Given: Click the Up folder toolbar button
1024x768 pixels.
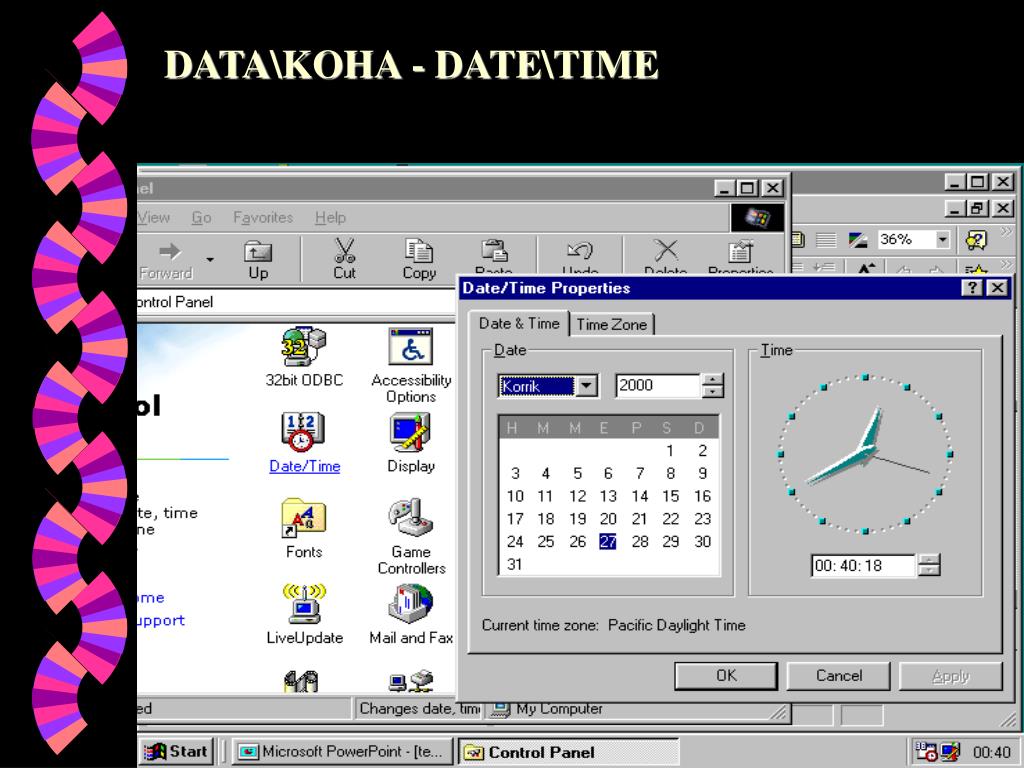Looking at the screenshot, I should pyautogui.click(x=258, y=259).
